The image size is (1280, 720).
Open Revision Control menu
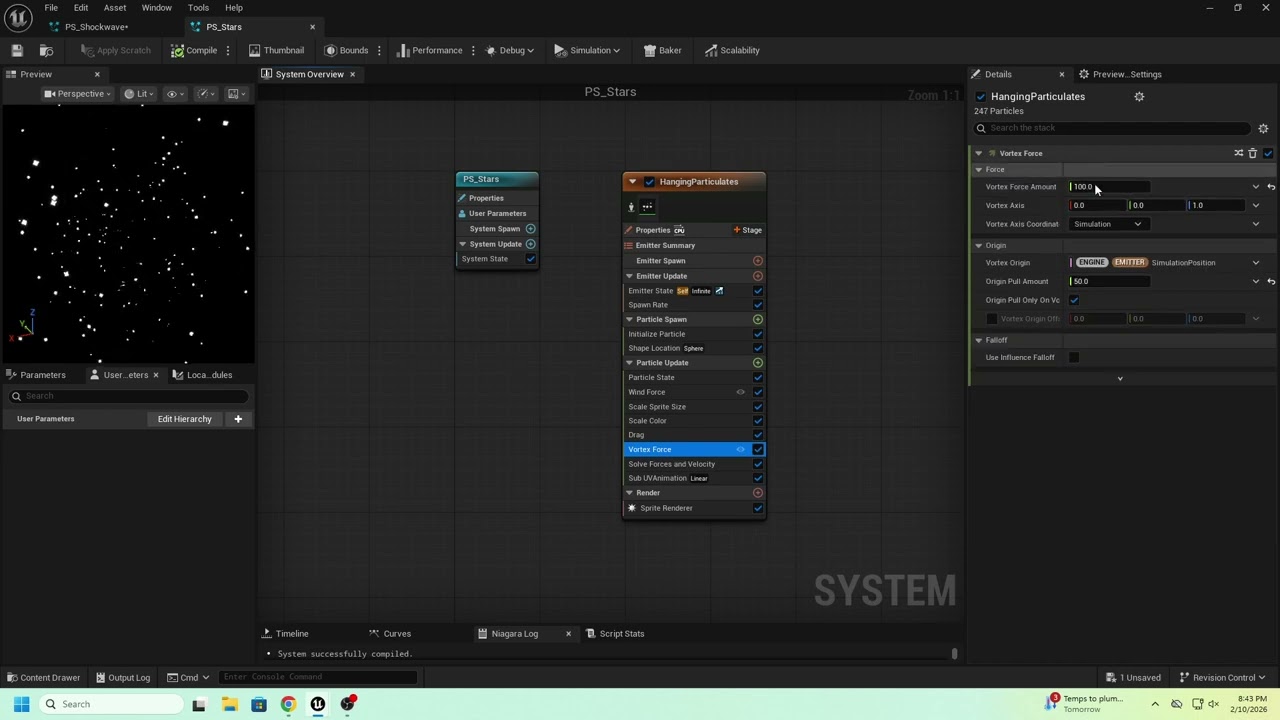coord(1223,678)
